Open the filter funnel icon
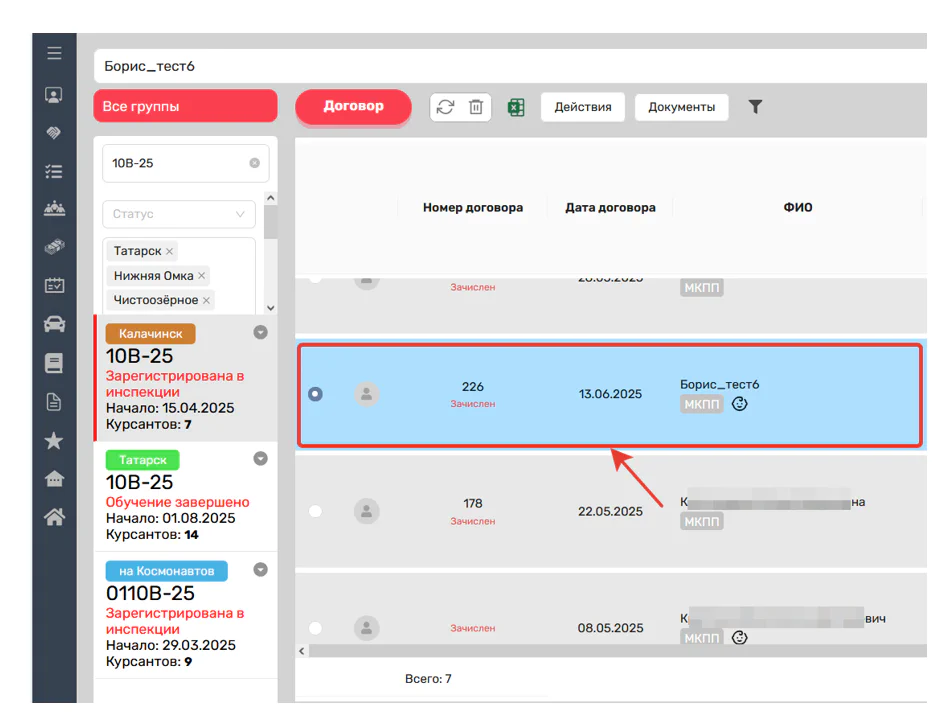The image size is (948, 727). coord(755,107)
